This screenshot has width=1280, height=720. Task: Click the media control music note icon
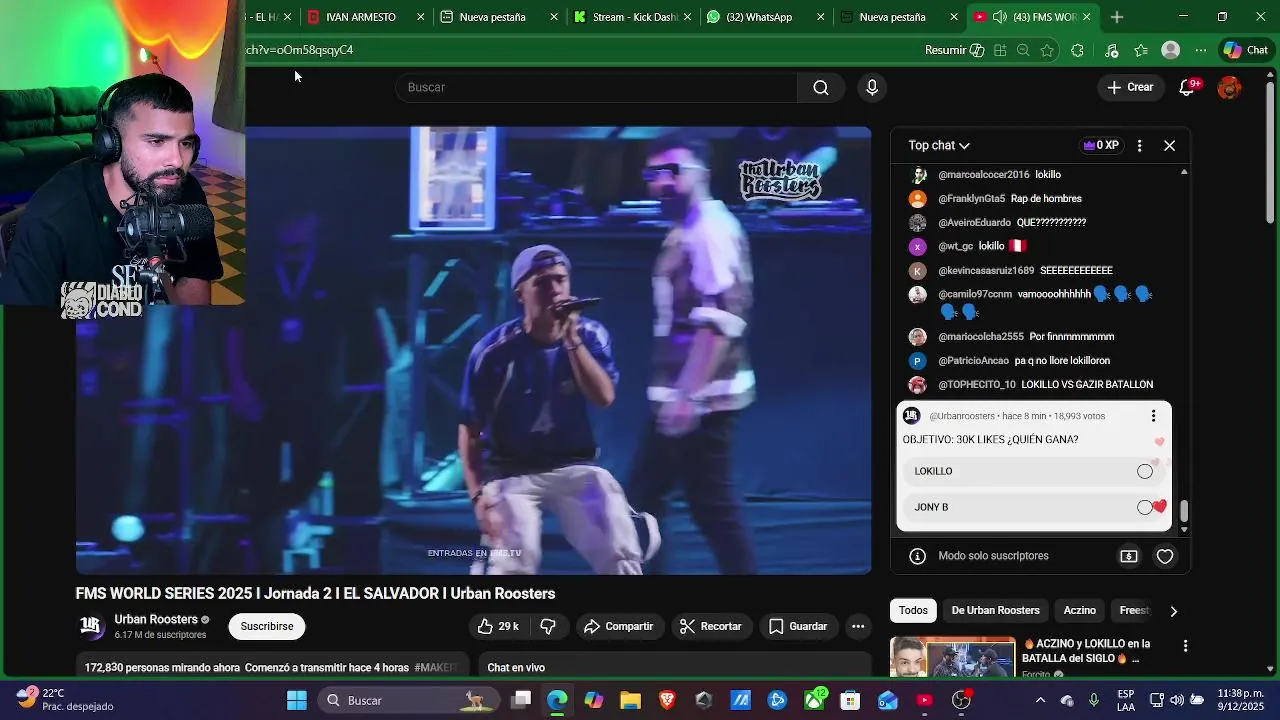coord(1111,50)
